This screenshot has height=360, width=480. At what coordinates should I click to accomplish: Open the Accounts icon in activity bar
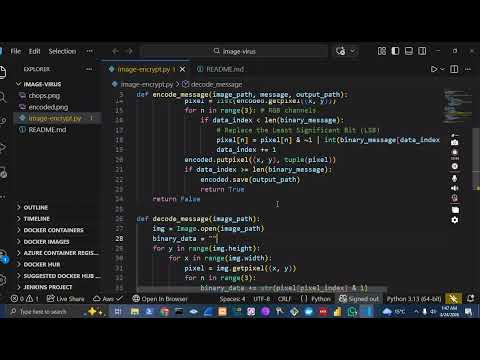3,256
